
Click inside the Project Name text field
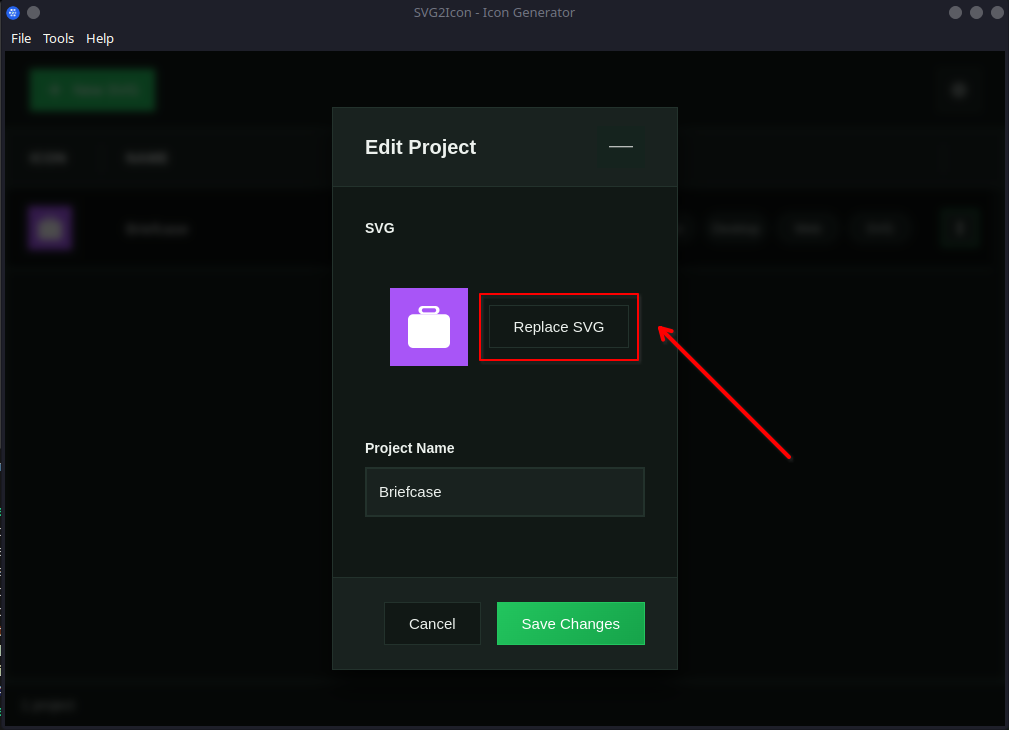(x=504, y=492)
